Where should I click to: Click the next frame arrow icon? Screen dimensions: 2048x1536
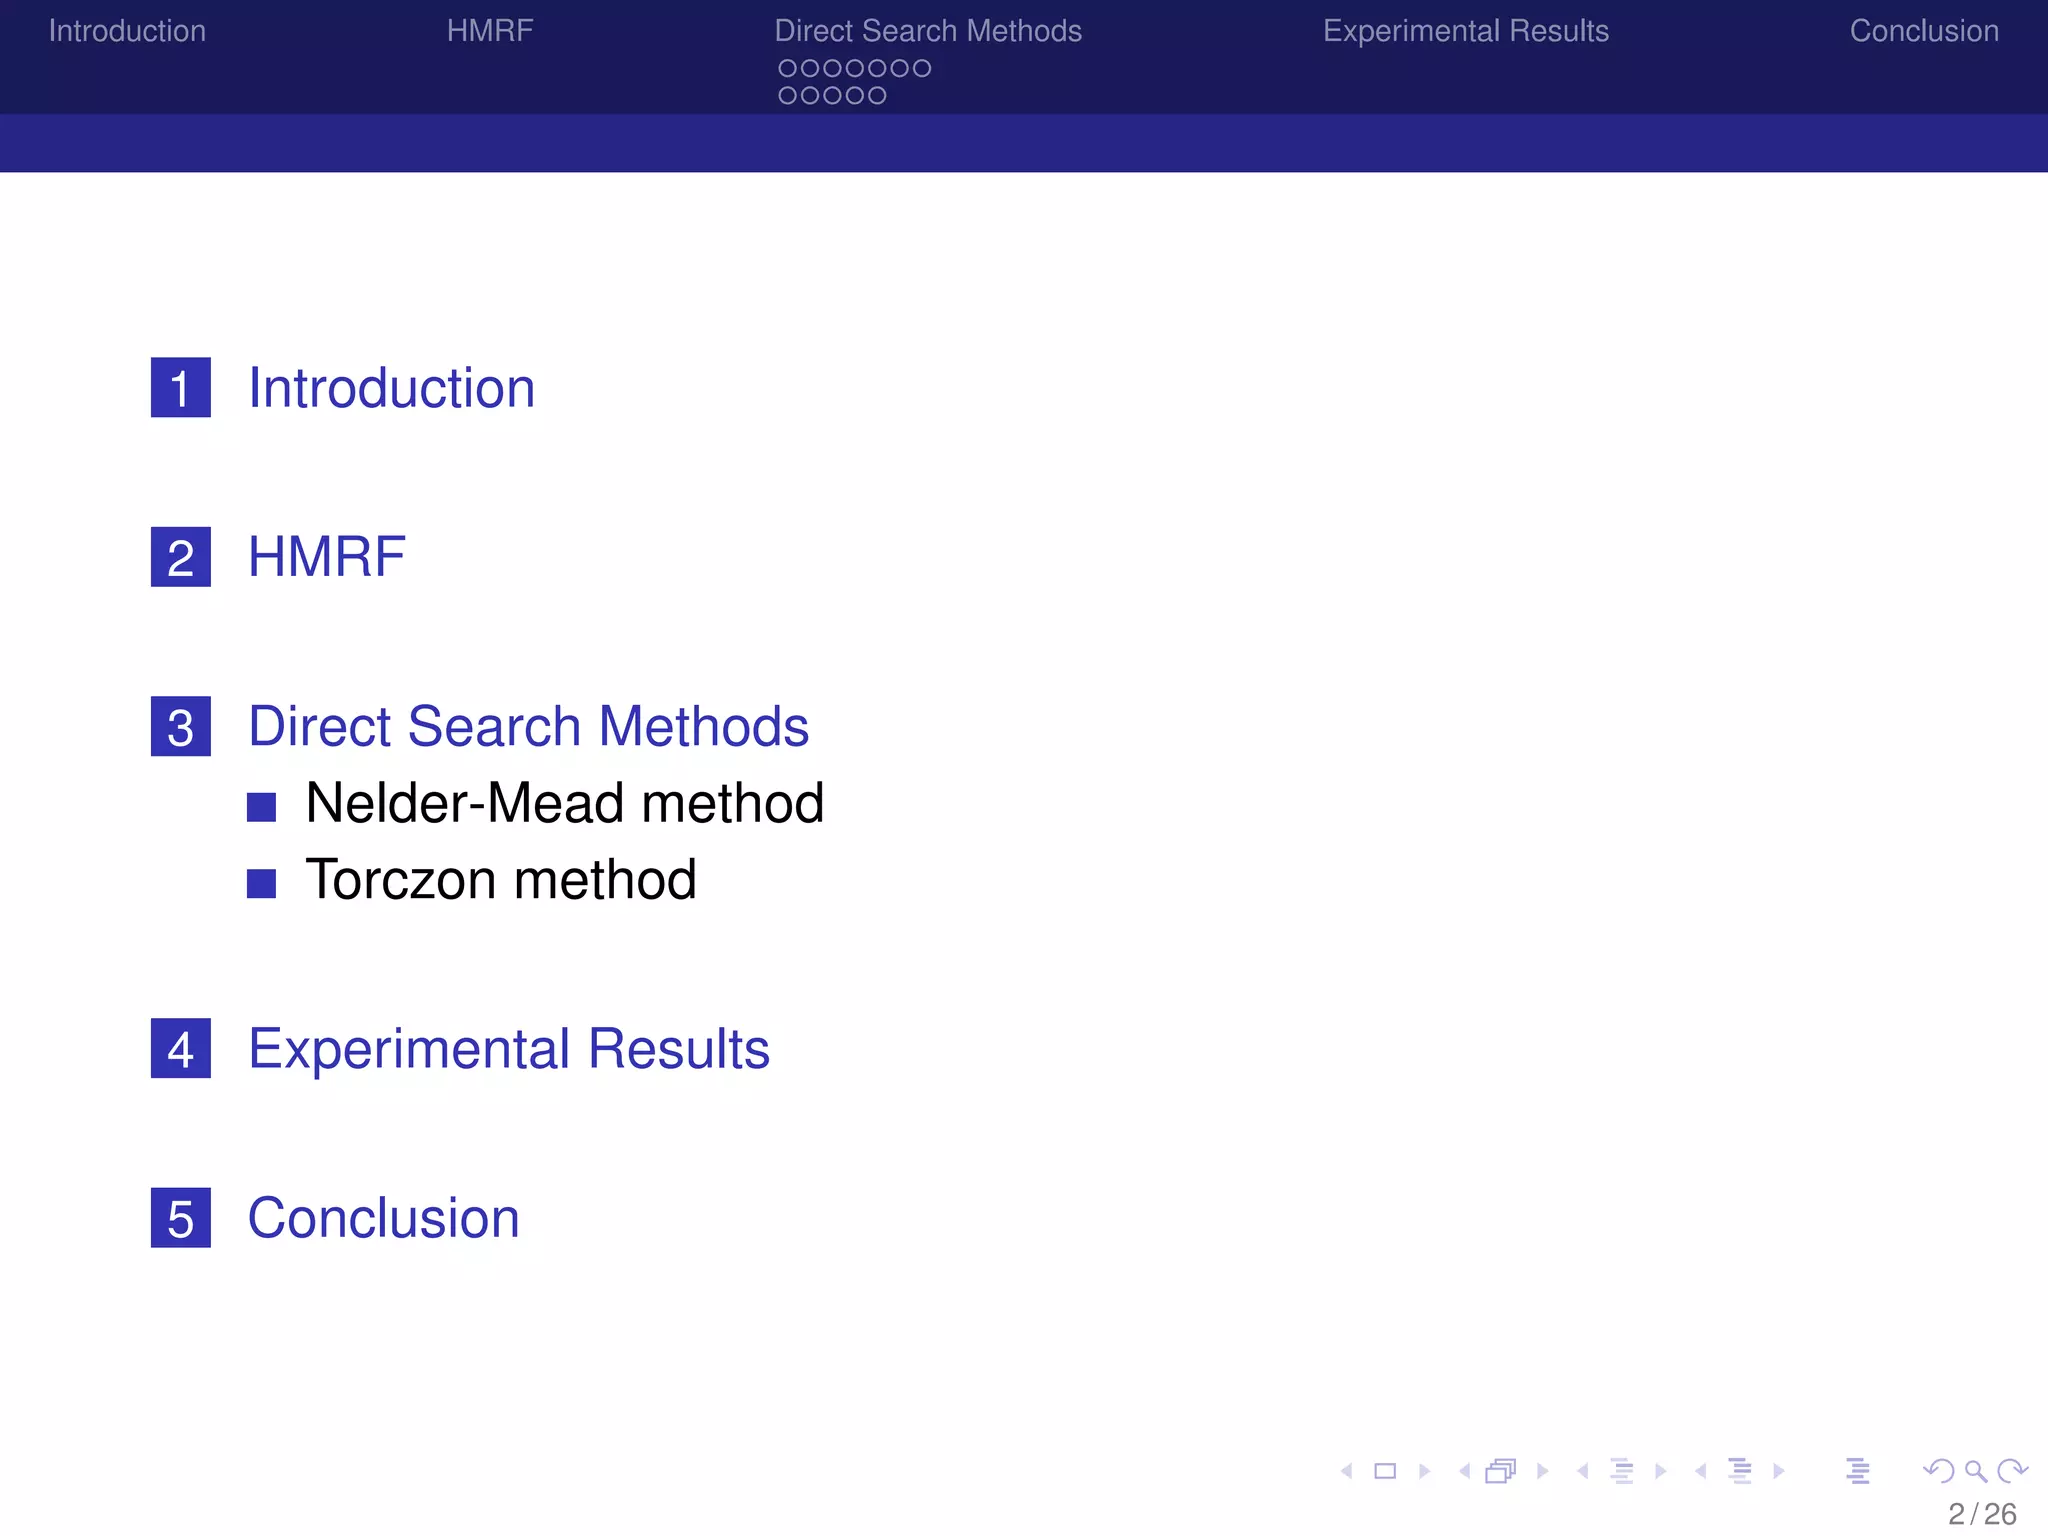tap(1543, 1471)
